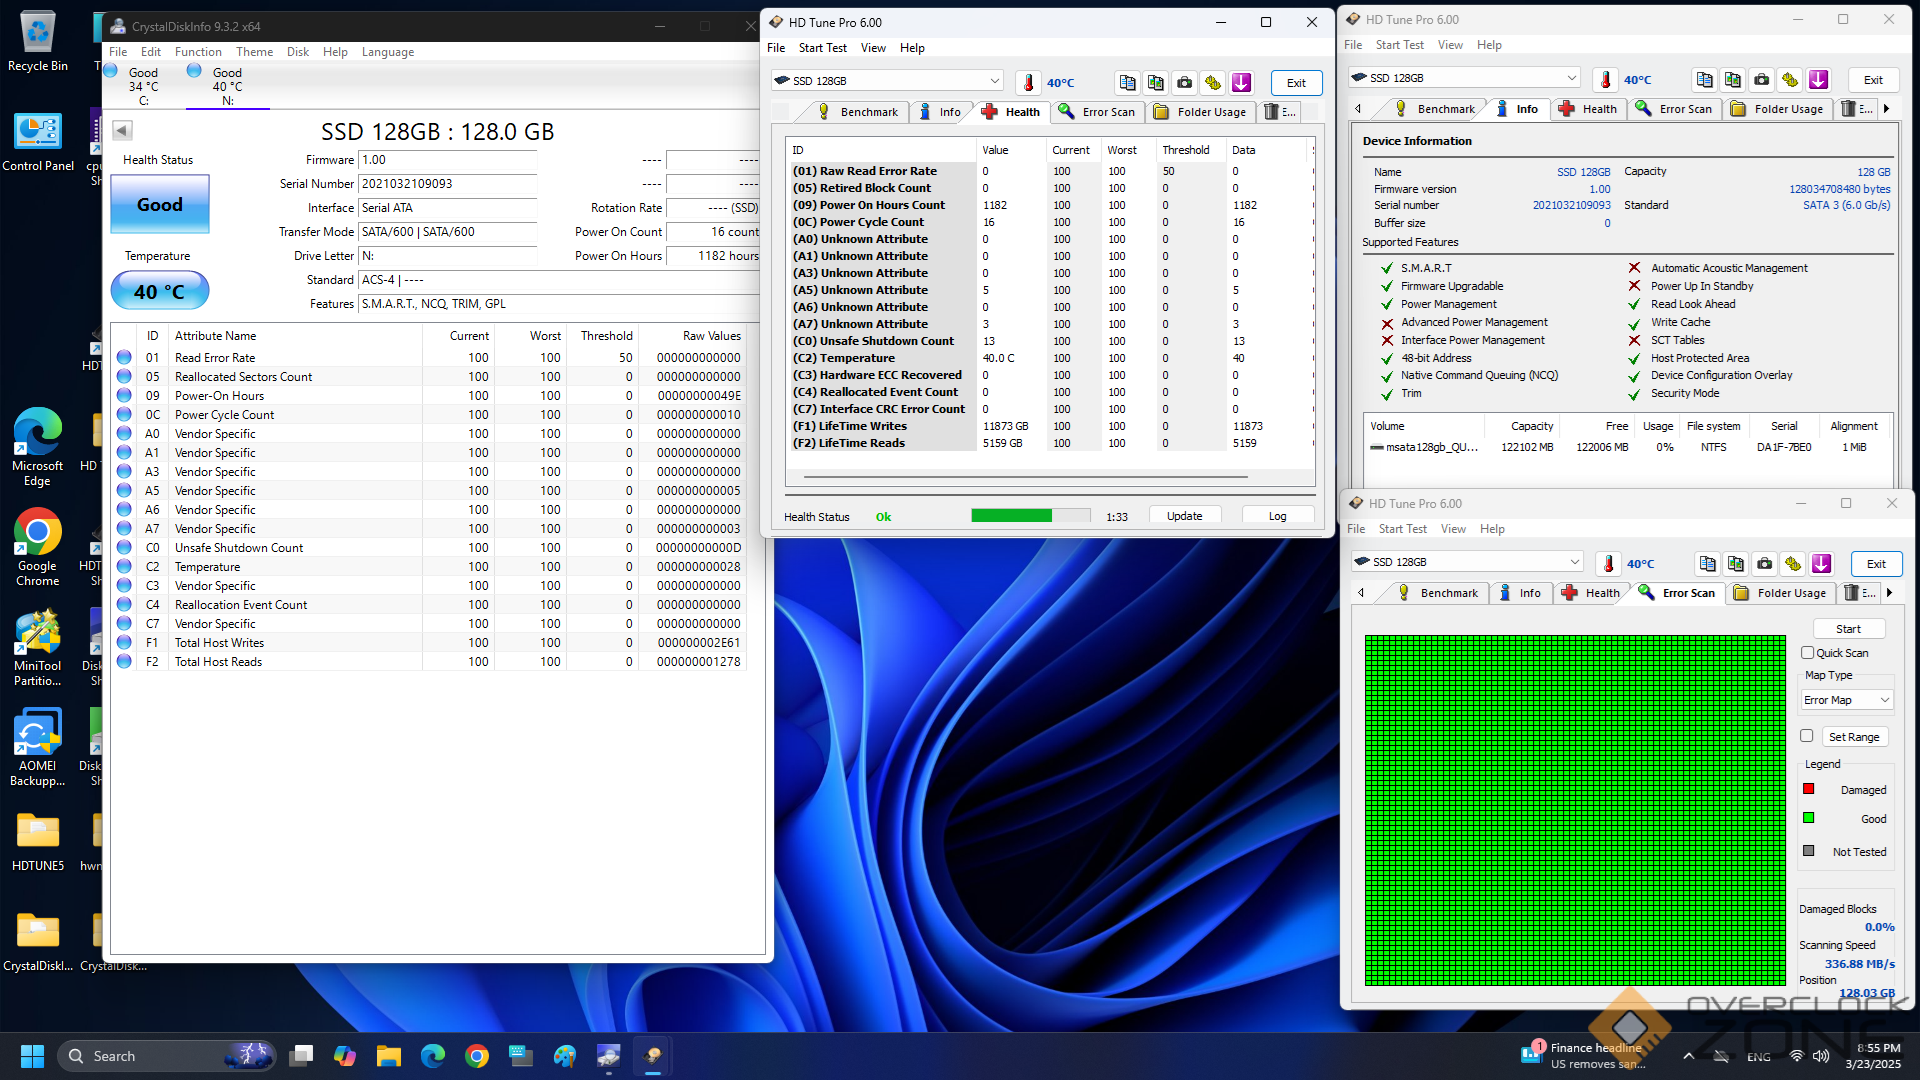Viewport: 1920px width, 1080px height.
Task: Click the Firmware 1.00 text field
Action: (448, 160)
